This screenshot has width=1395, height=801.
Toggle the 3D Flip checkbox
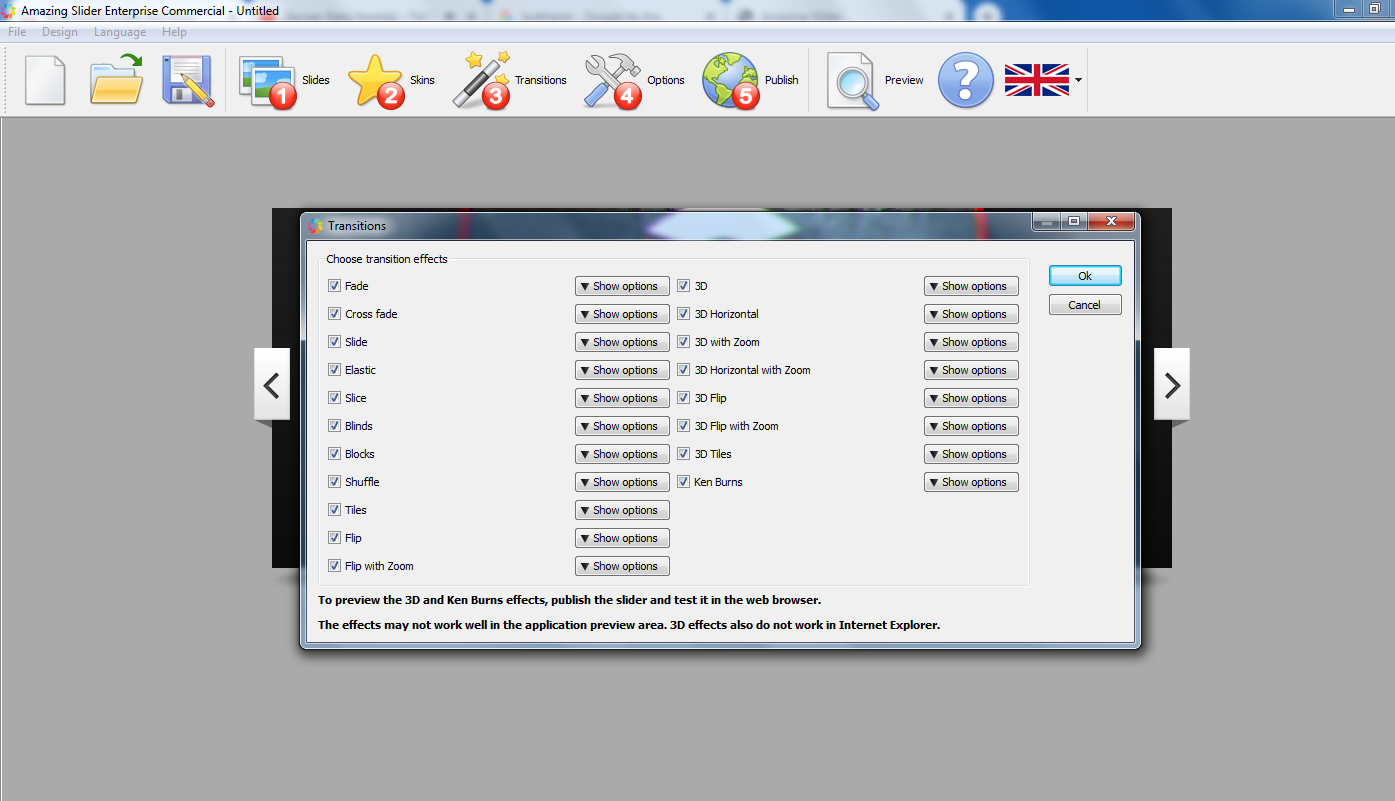(x=684, y=398)
